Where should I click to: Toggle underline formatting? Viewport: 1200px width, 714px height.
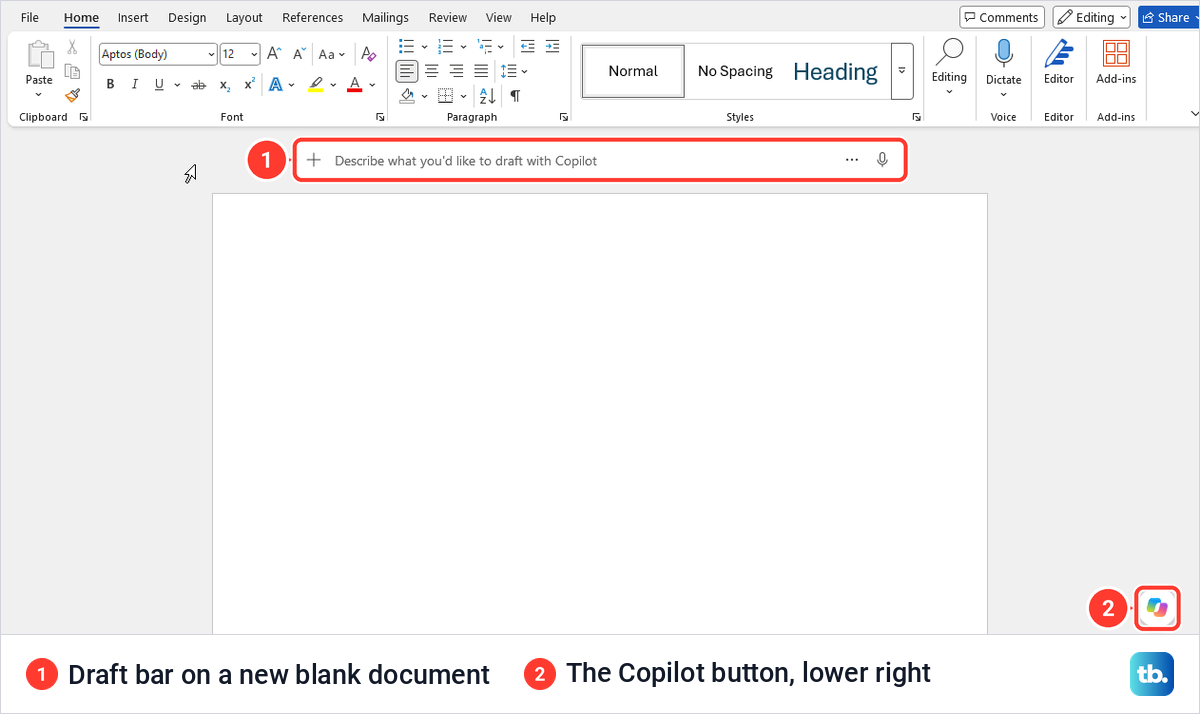click(159, 85)
